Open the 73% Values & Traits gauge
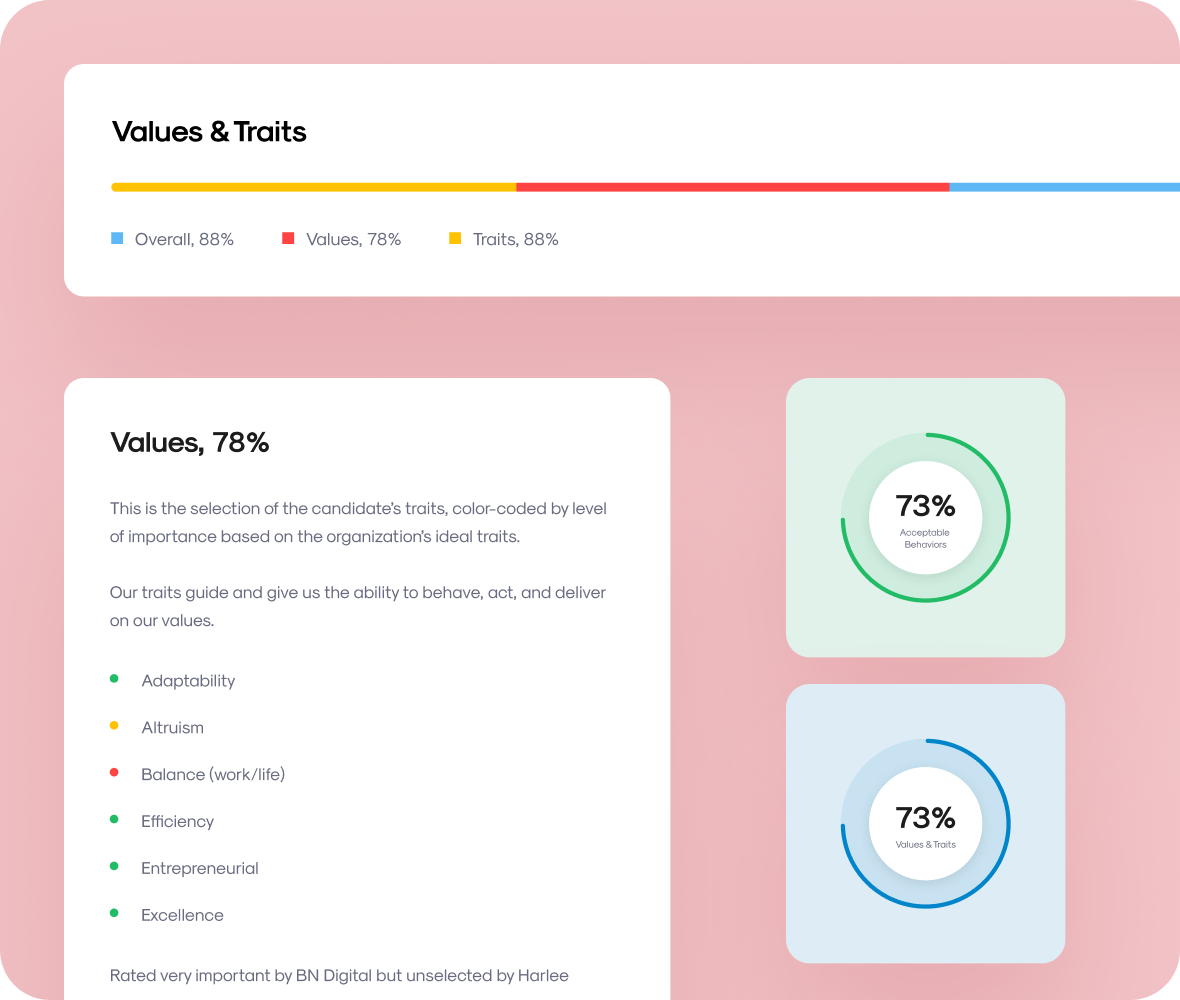The width and height of the screenshot is (1180, 1000). pos(926,824)
